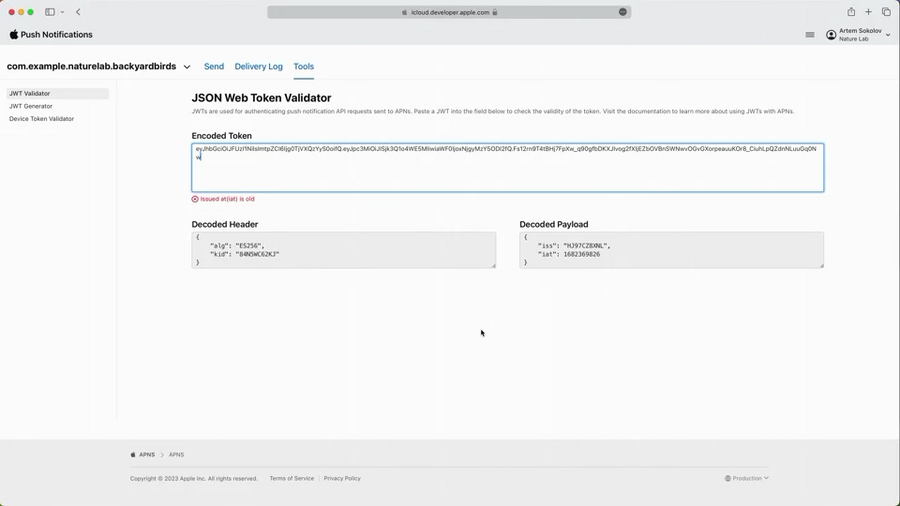Click the 'Issued at(iat) is old' error message

coord(227,199)
